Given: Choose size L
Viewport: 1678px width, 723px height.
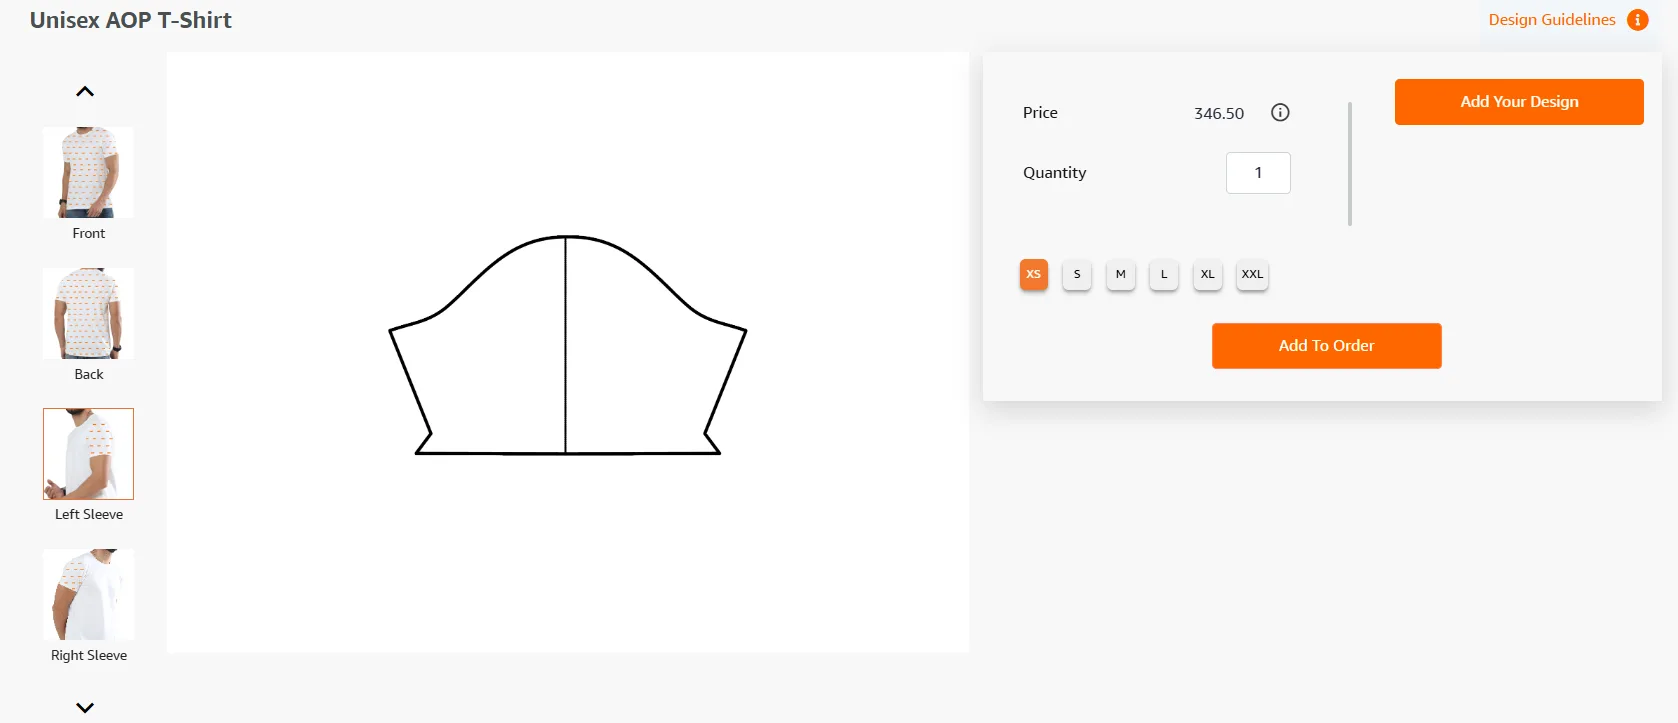Looking at the screenshot, I should point(1164,274).
